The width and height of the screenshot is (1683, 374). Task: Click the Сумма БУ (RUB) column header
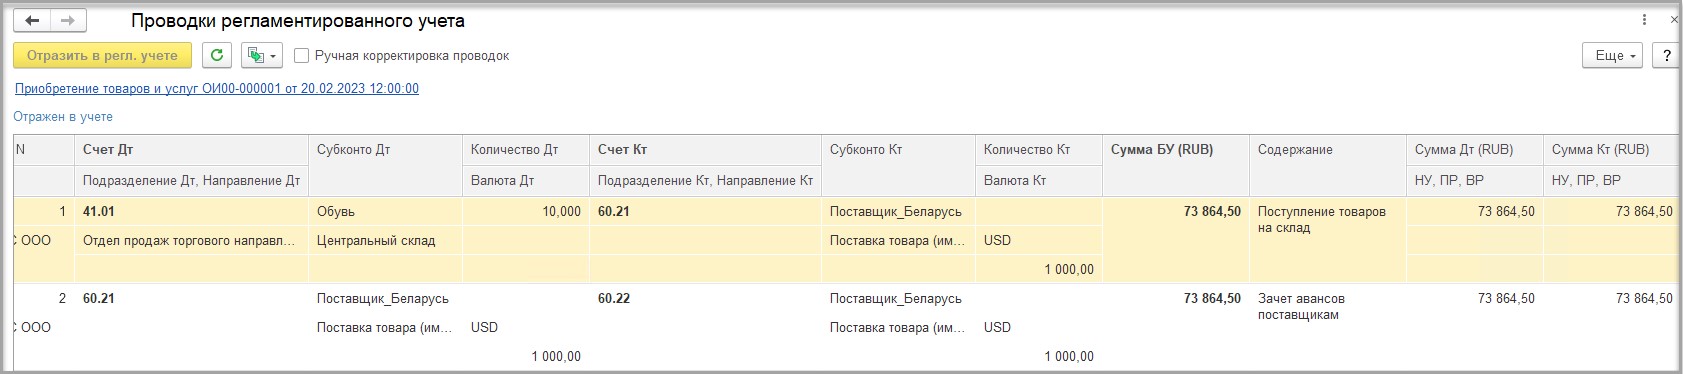[x=1162, y=150]
